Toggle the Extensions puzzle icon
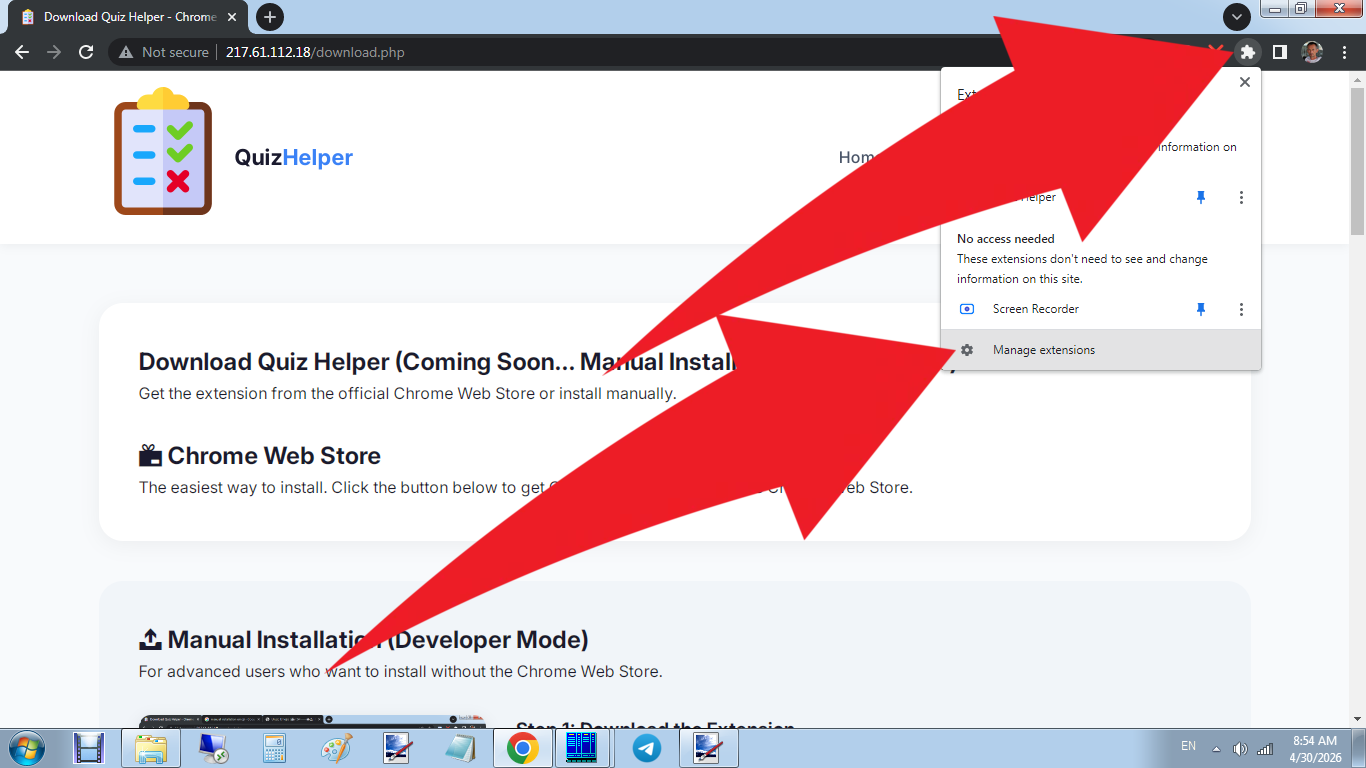Image resolution: width=1366 pixels, height=768 pixels. [1247, 52]
